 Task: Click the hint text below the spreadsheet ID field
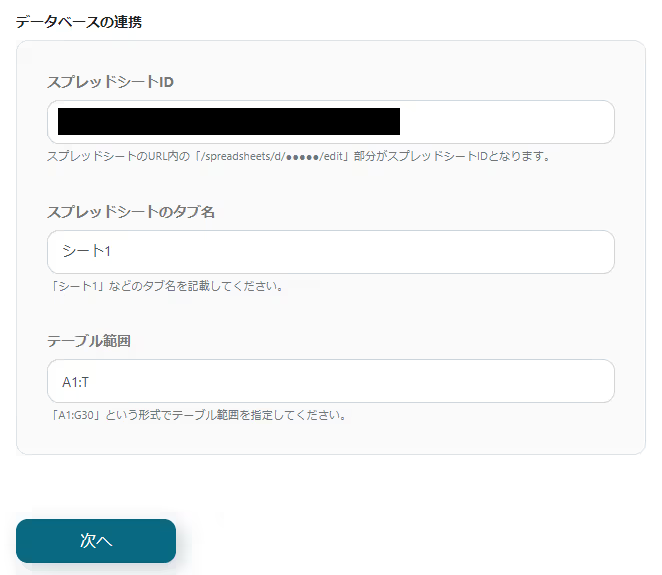coord(298,156)
